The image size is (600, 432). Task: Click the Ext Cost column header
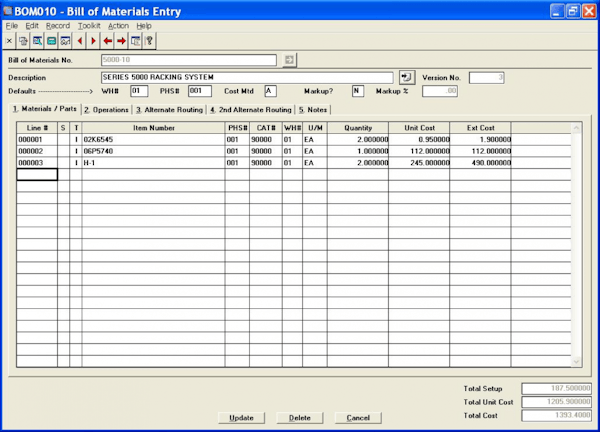pos(481,128)
